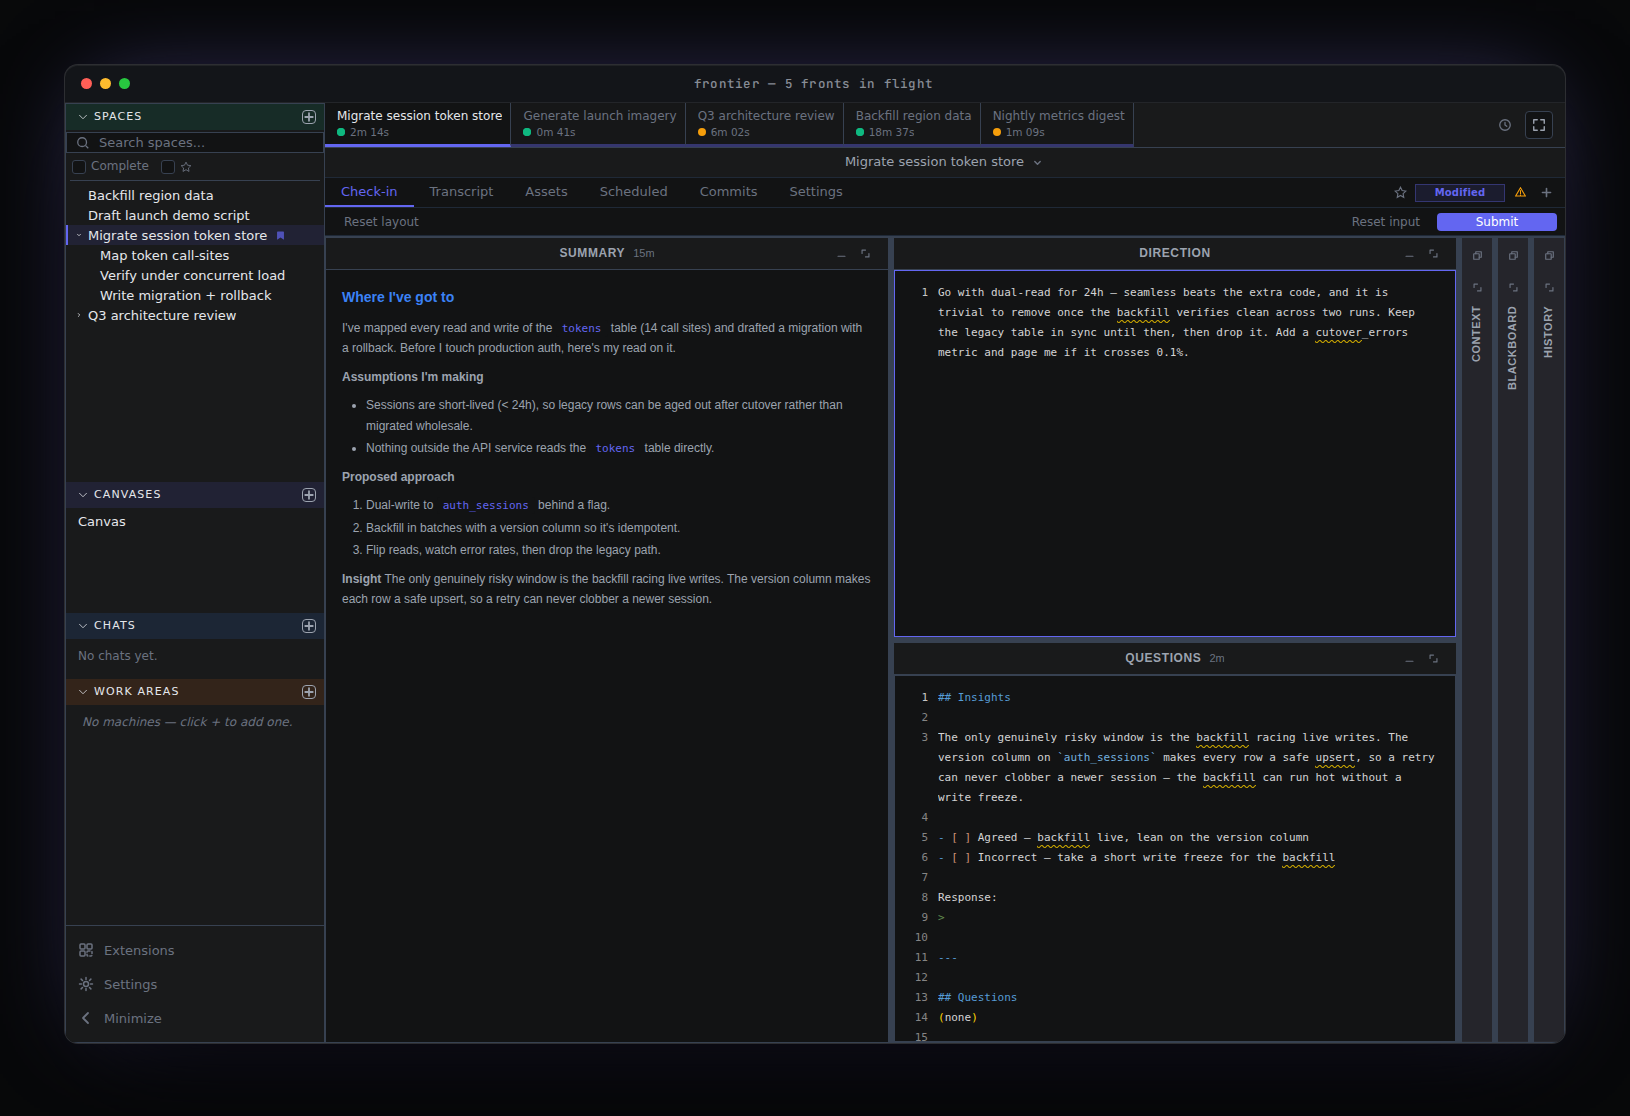Screen dimensions: 1630x1116
Task: Click the Submit button
Action: point(1497,222)
